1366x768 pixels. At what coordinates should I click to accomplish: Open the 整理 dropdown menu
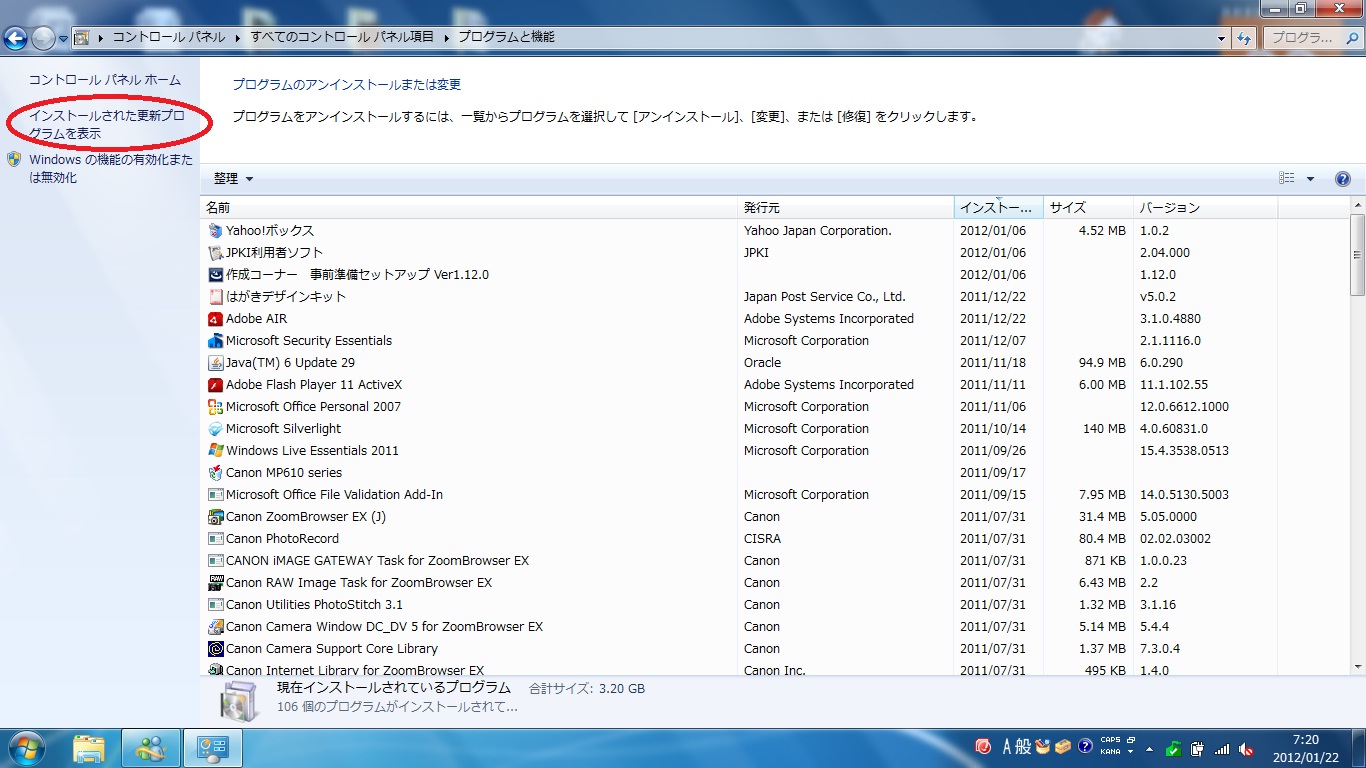click(233, 179)
